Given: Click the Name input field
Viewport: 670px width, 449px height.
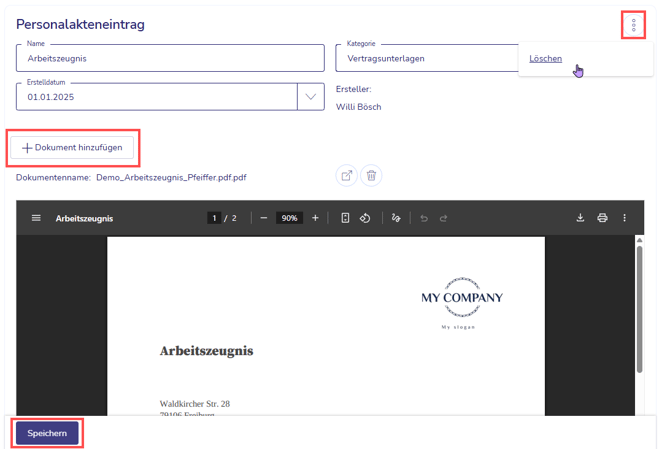Looking at the screenshot, I should click(170, 58).
